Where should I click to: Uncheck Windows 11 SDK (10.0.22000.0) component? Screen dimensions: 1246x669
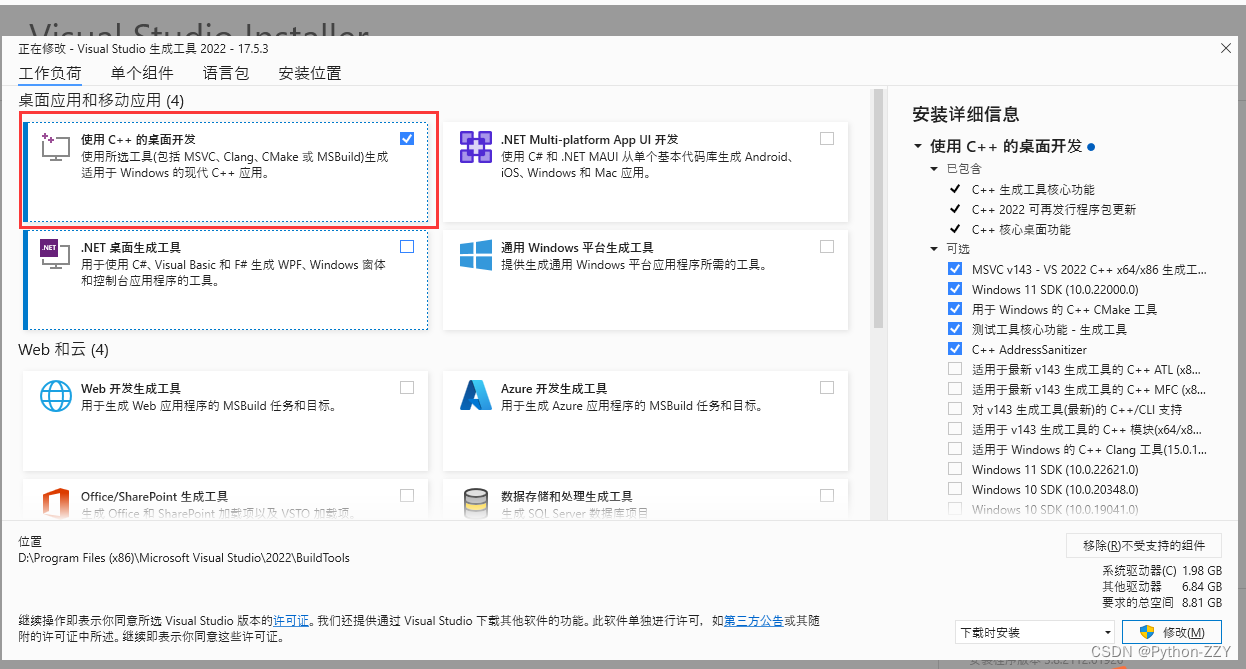pos(955,289)
